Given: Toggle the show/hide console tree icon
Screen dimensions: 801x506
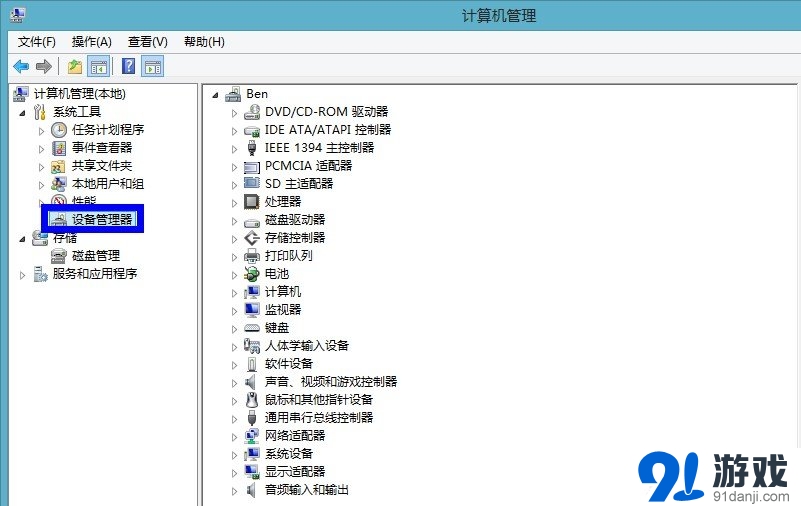Looking at the screenshot, I should pyautogui.click(x=99, y=66).
